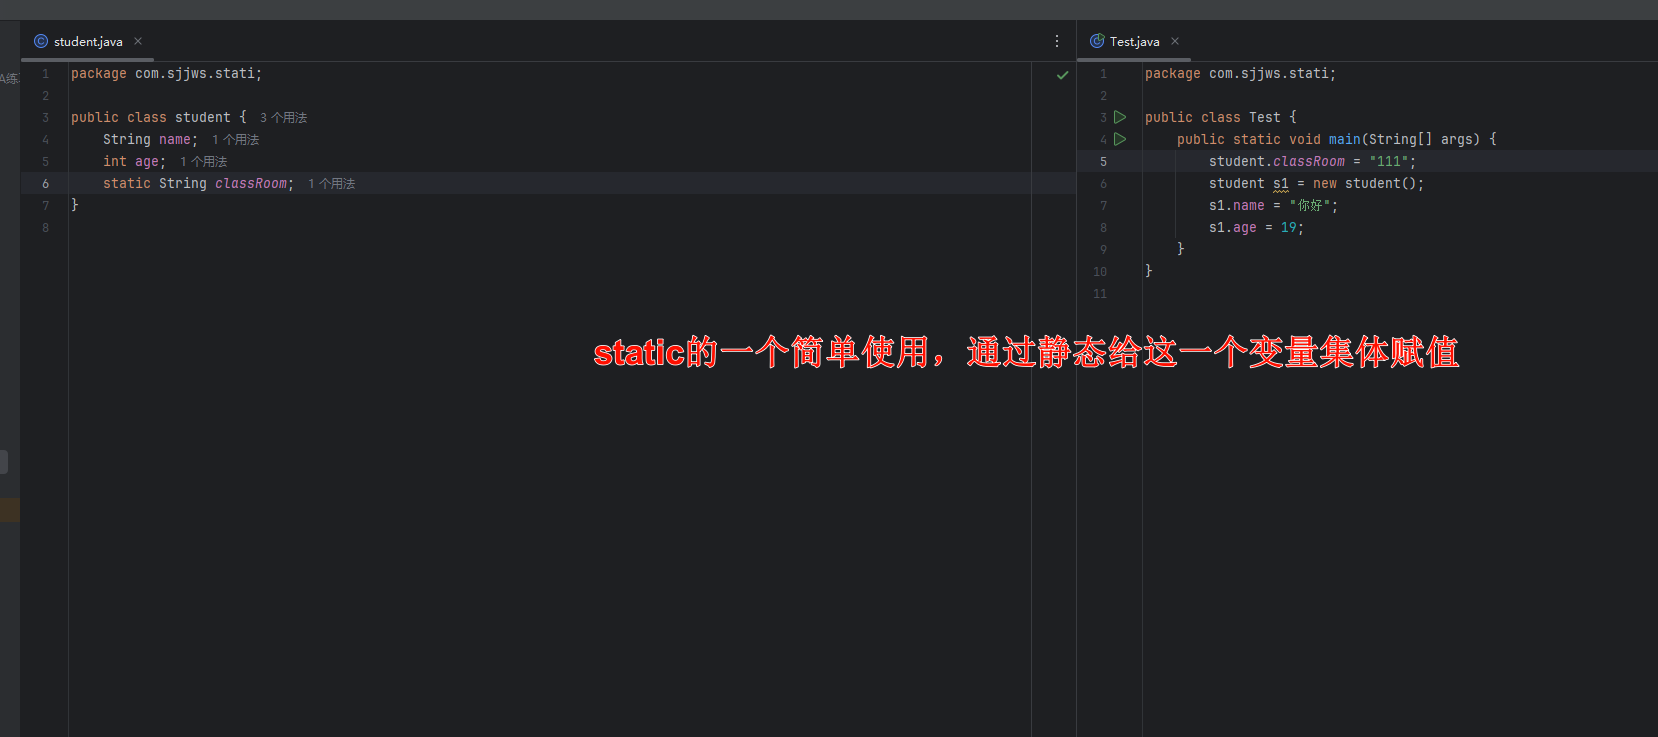Click line number 5 in Test.java gutter
1658x737 pixels.
tap(1103, 162)
